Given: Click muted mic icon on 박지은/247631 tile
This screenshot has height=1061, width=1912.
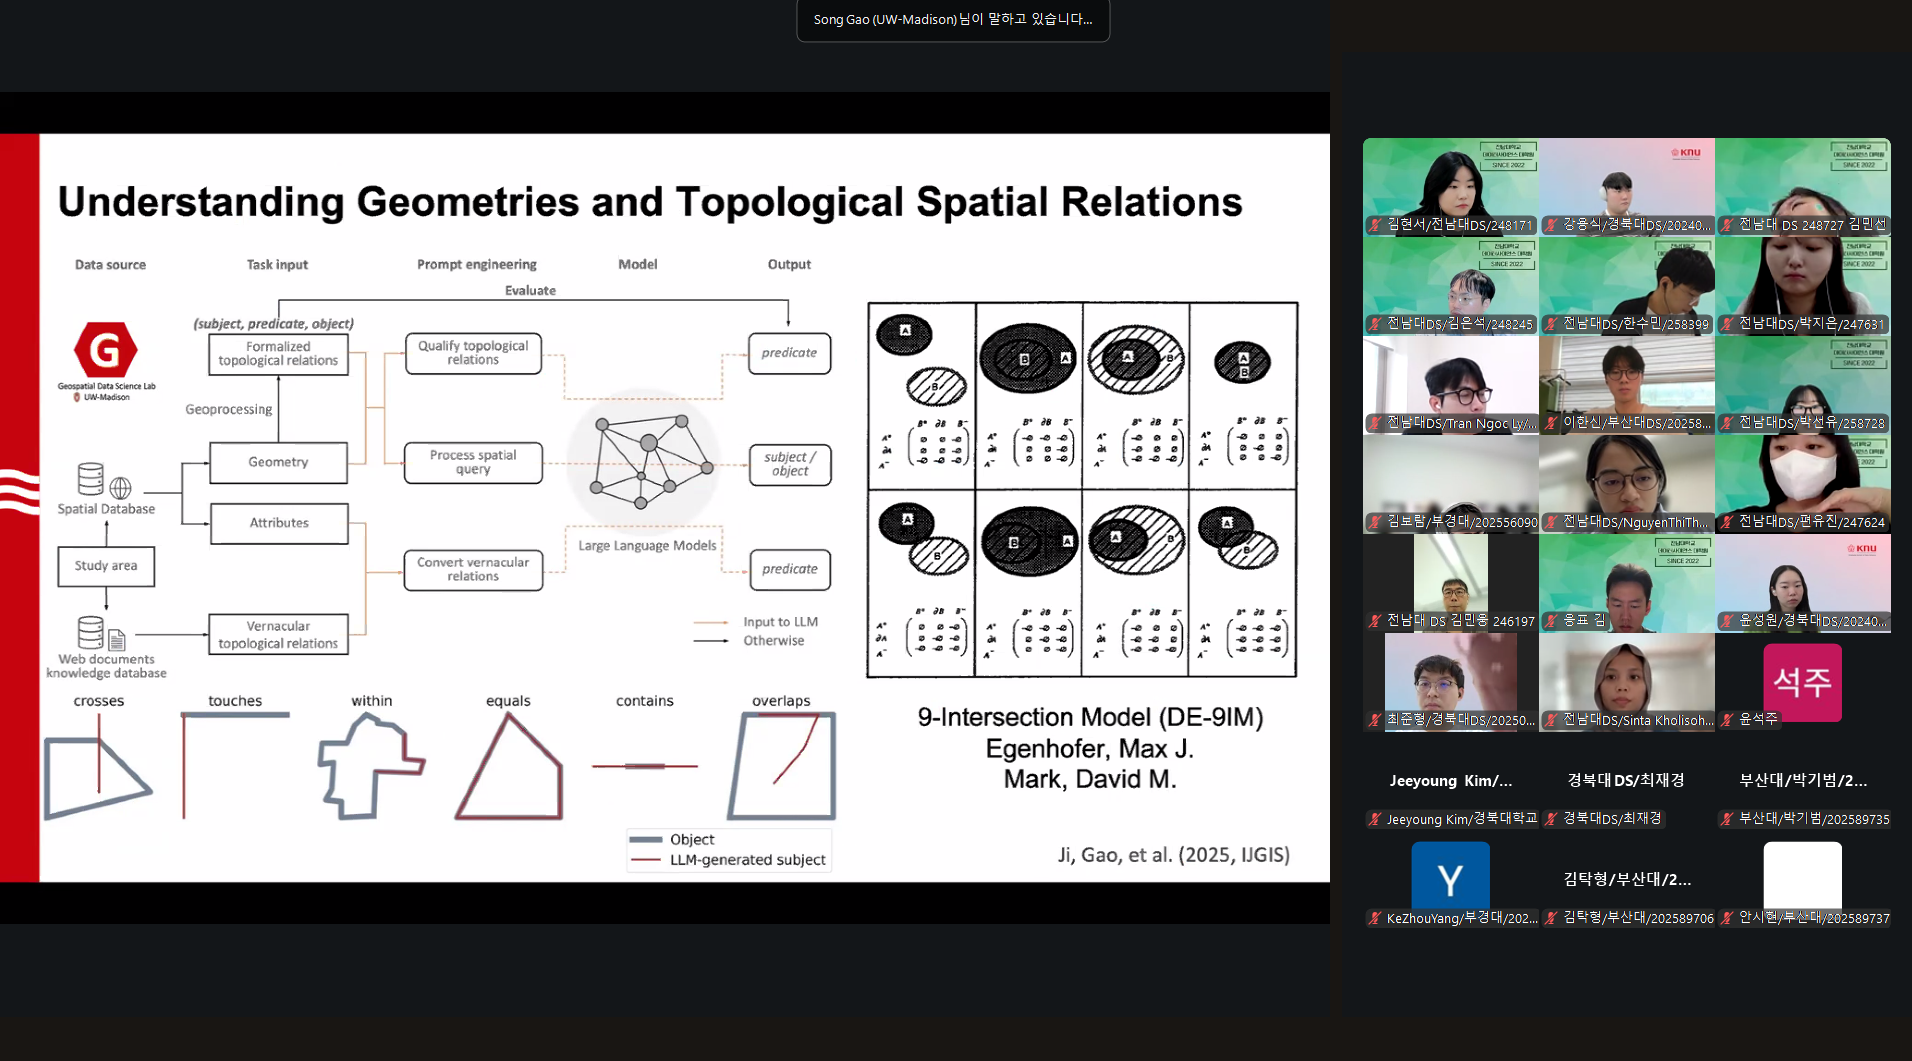Looking at the screenshot, I should [x=1727, y=324].
